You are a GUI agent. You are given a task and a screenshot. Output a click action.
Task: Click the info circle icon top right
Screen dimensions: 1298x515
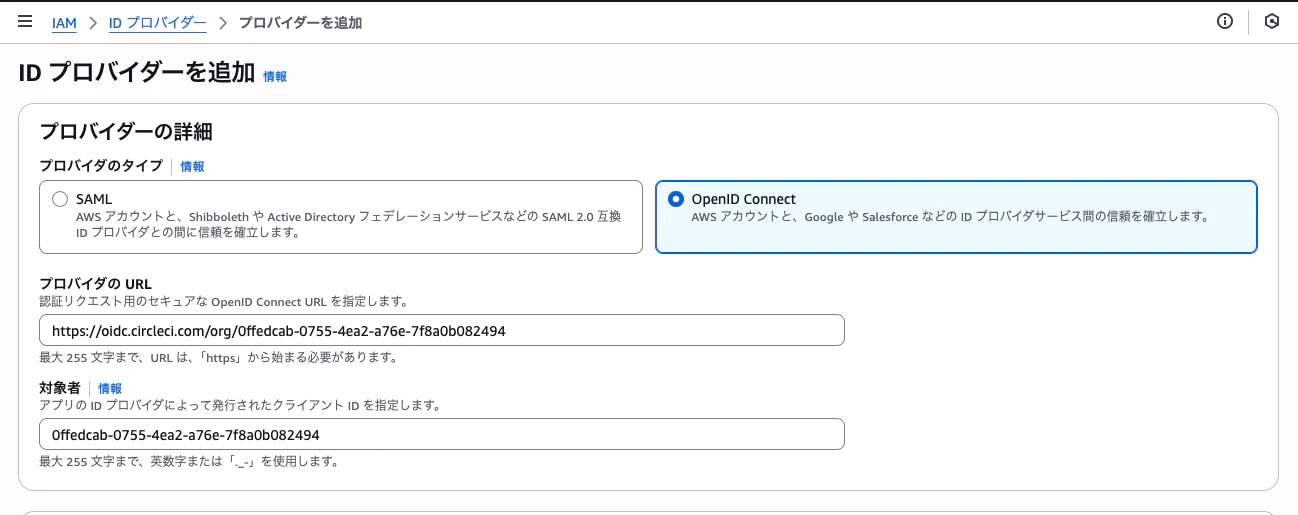click(x=1224, y=22)
